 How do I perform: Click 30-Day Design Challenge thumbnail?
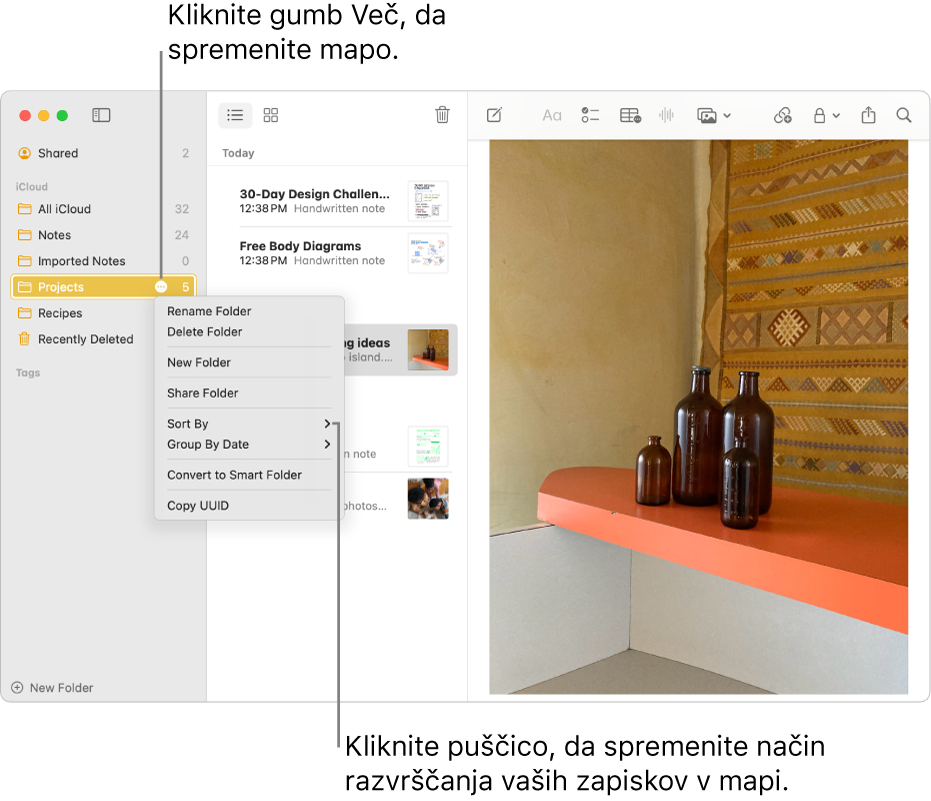coord(428,201)
